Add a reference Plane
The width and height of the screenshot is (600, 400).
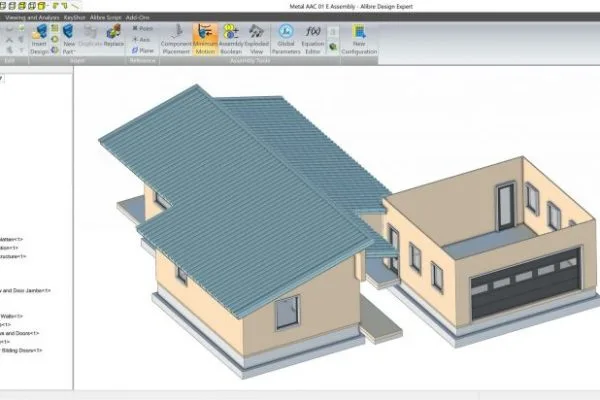coord(142,50)
